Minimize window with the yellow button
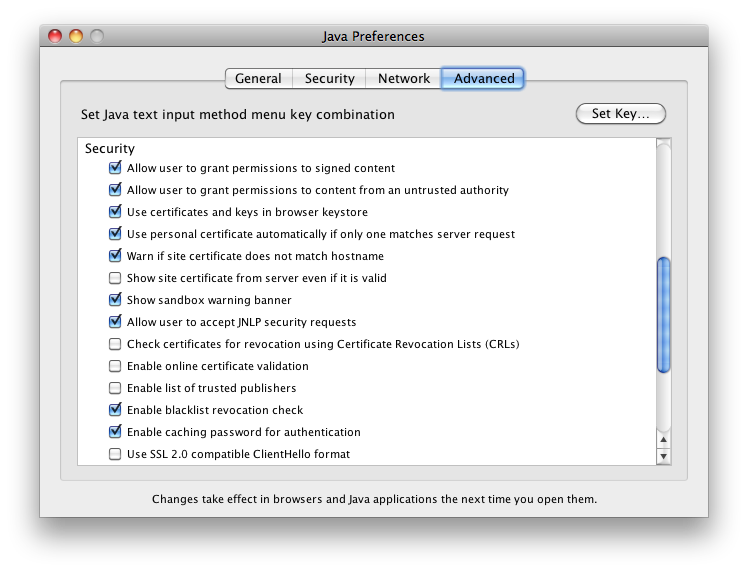The width and height of the screenshot is (748, 572). tap(76, 36)
